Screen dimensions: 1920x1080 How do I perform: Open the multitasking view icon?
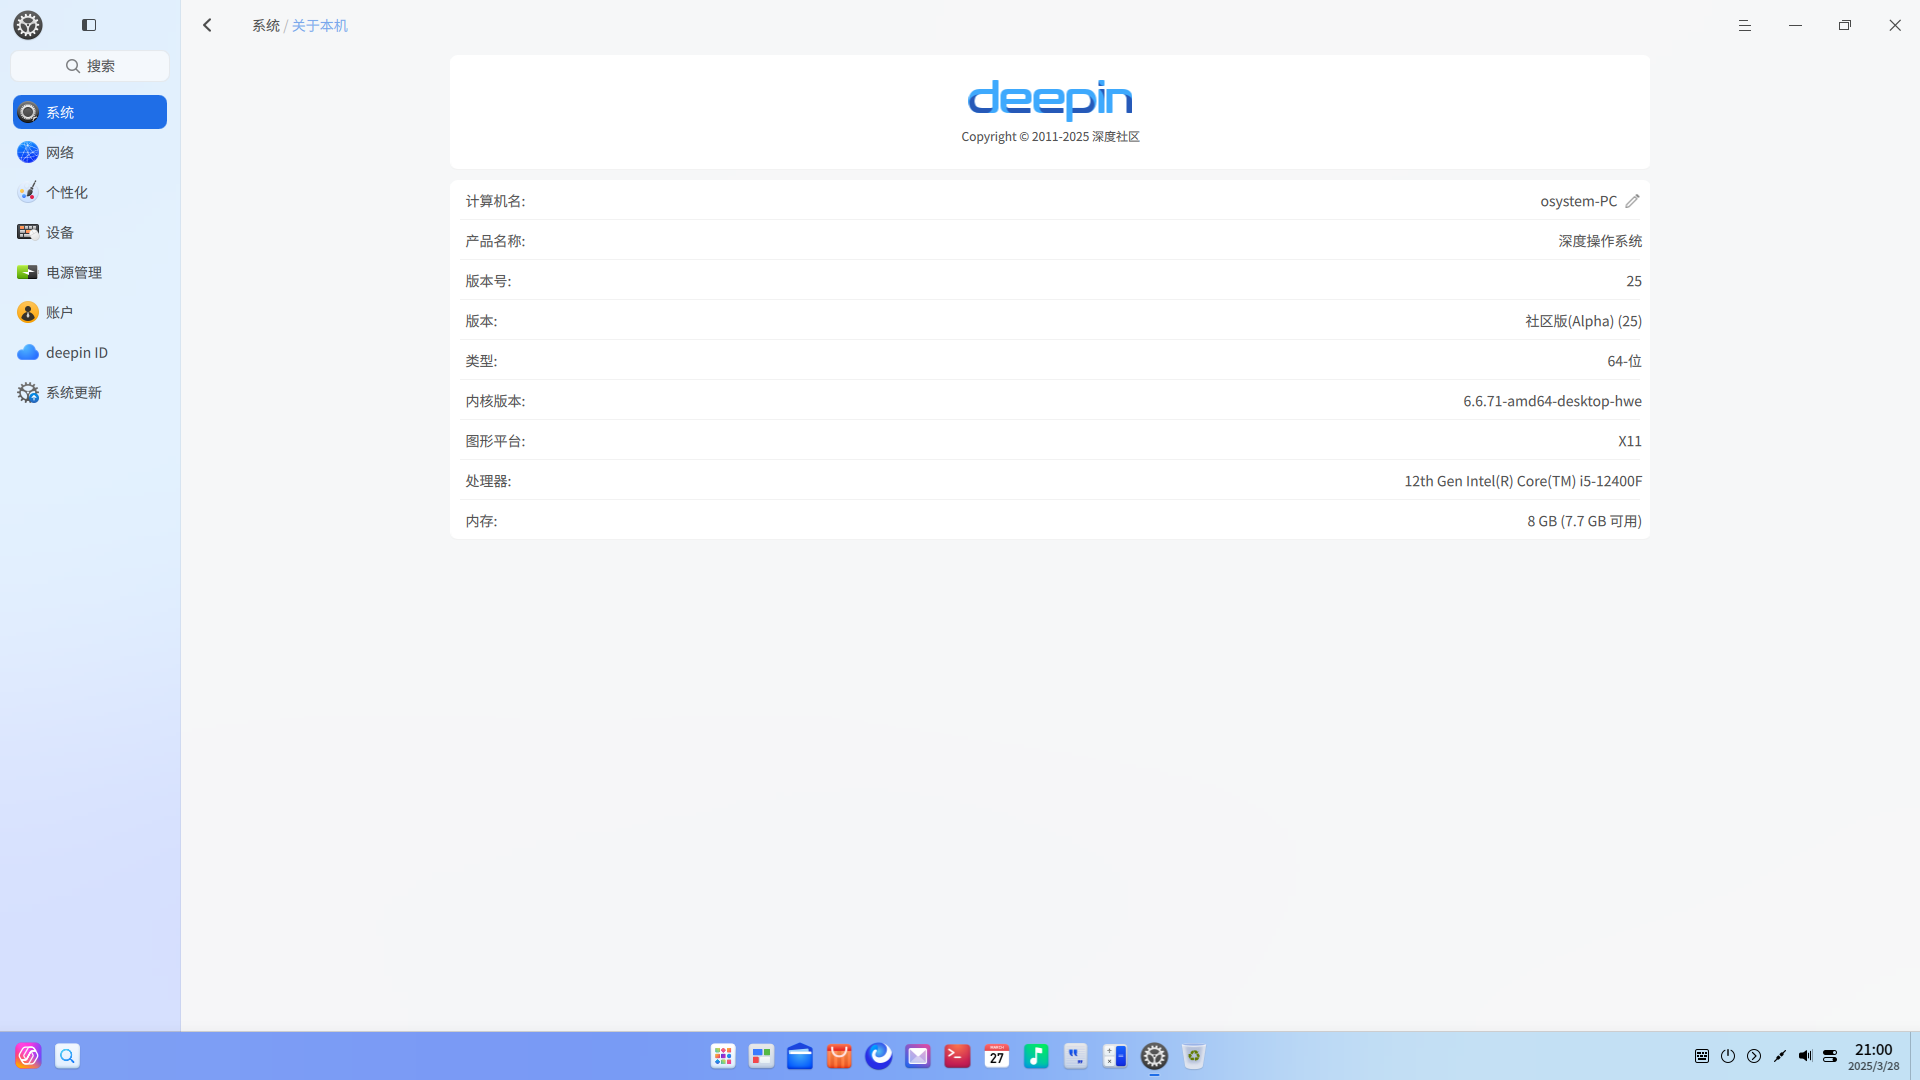[x=762, y=1056]
